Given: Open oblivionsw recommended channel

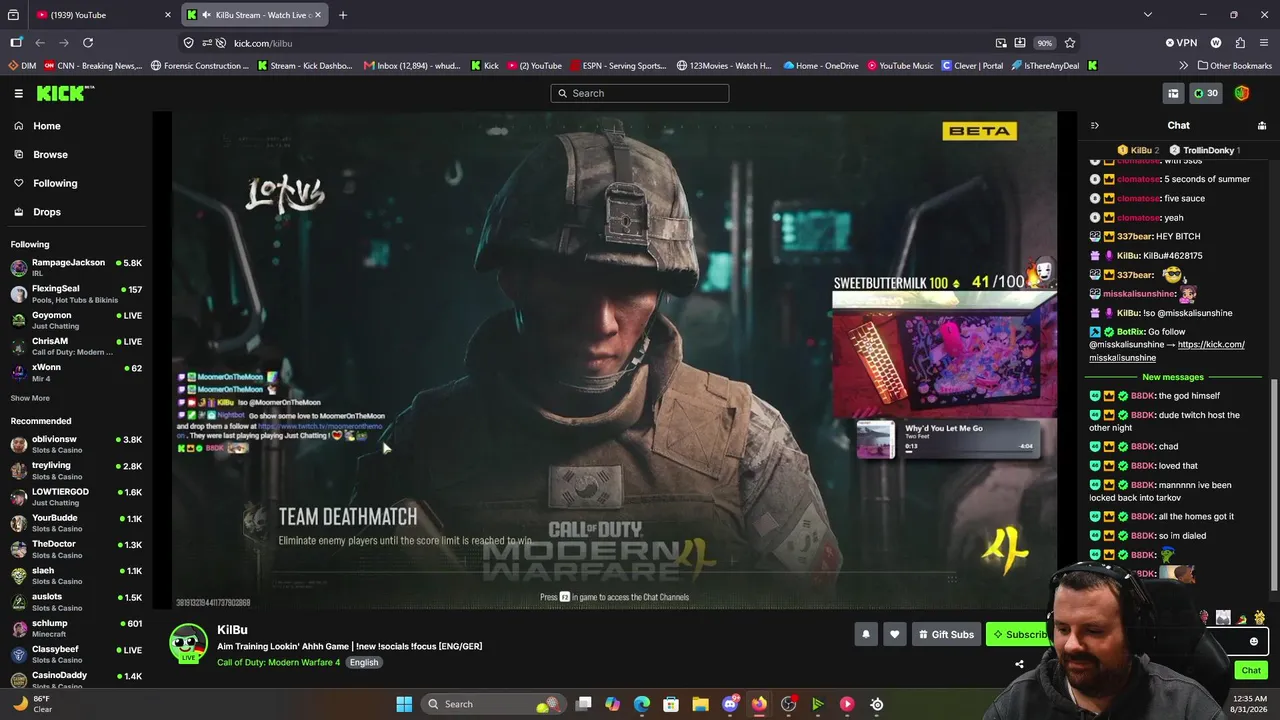Looking at the screenshot, I should [x=76, y=444].
